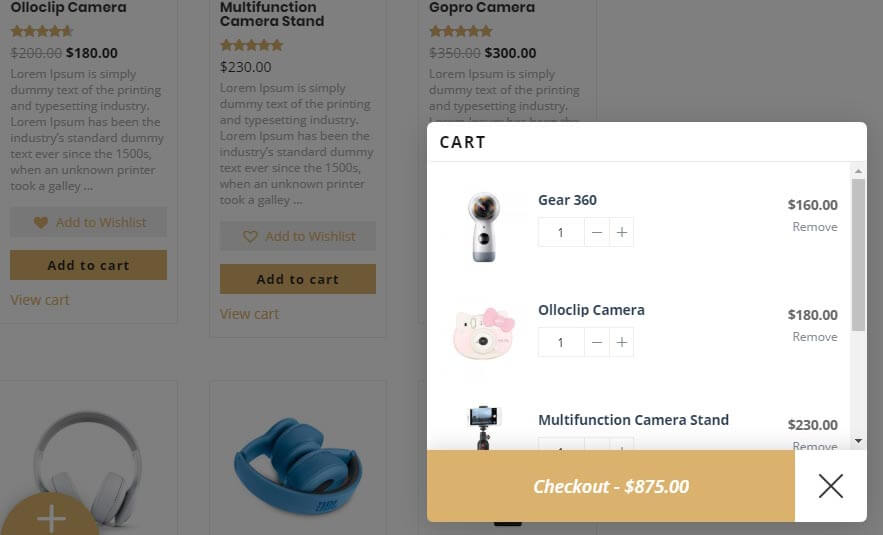This screenshot has width=883, height=535.
Task: Increase Gear 360 quantity with plus icon
Action: pyautogui.click(x=621, y=232)
